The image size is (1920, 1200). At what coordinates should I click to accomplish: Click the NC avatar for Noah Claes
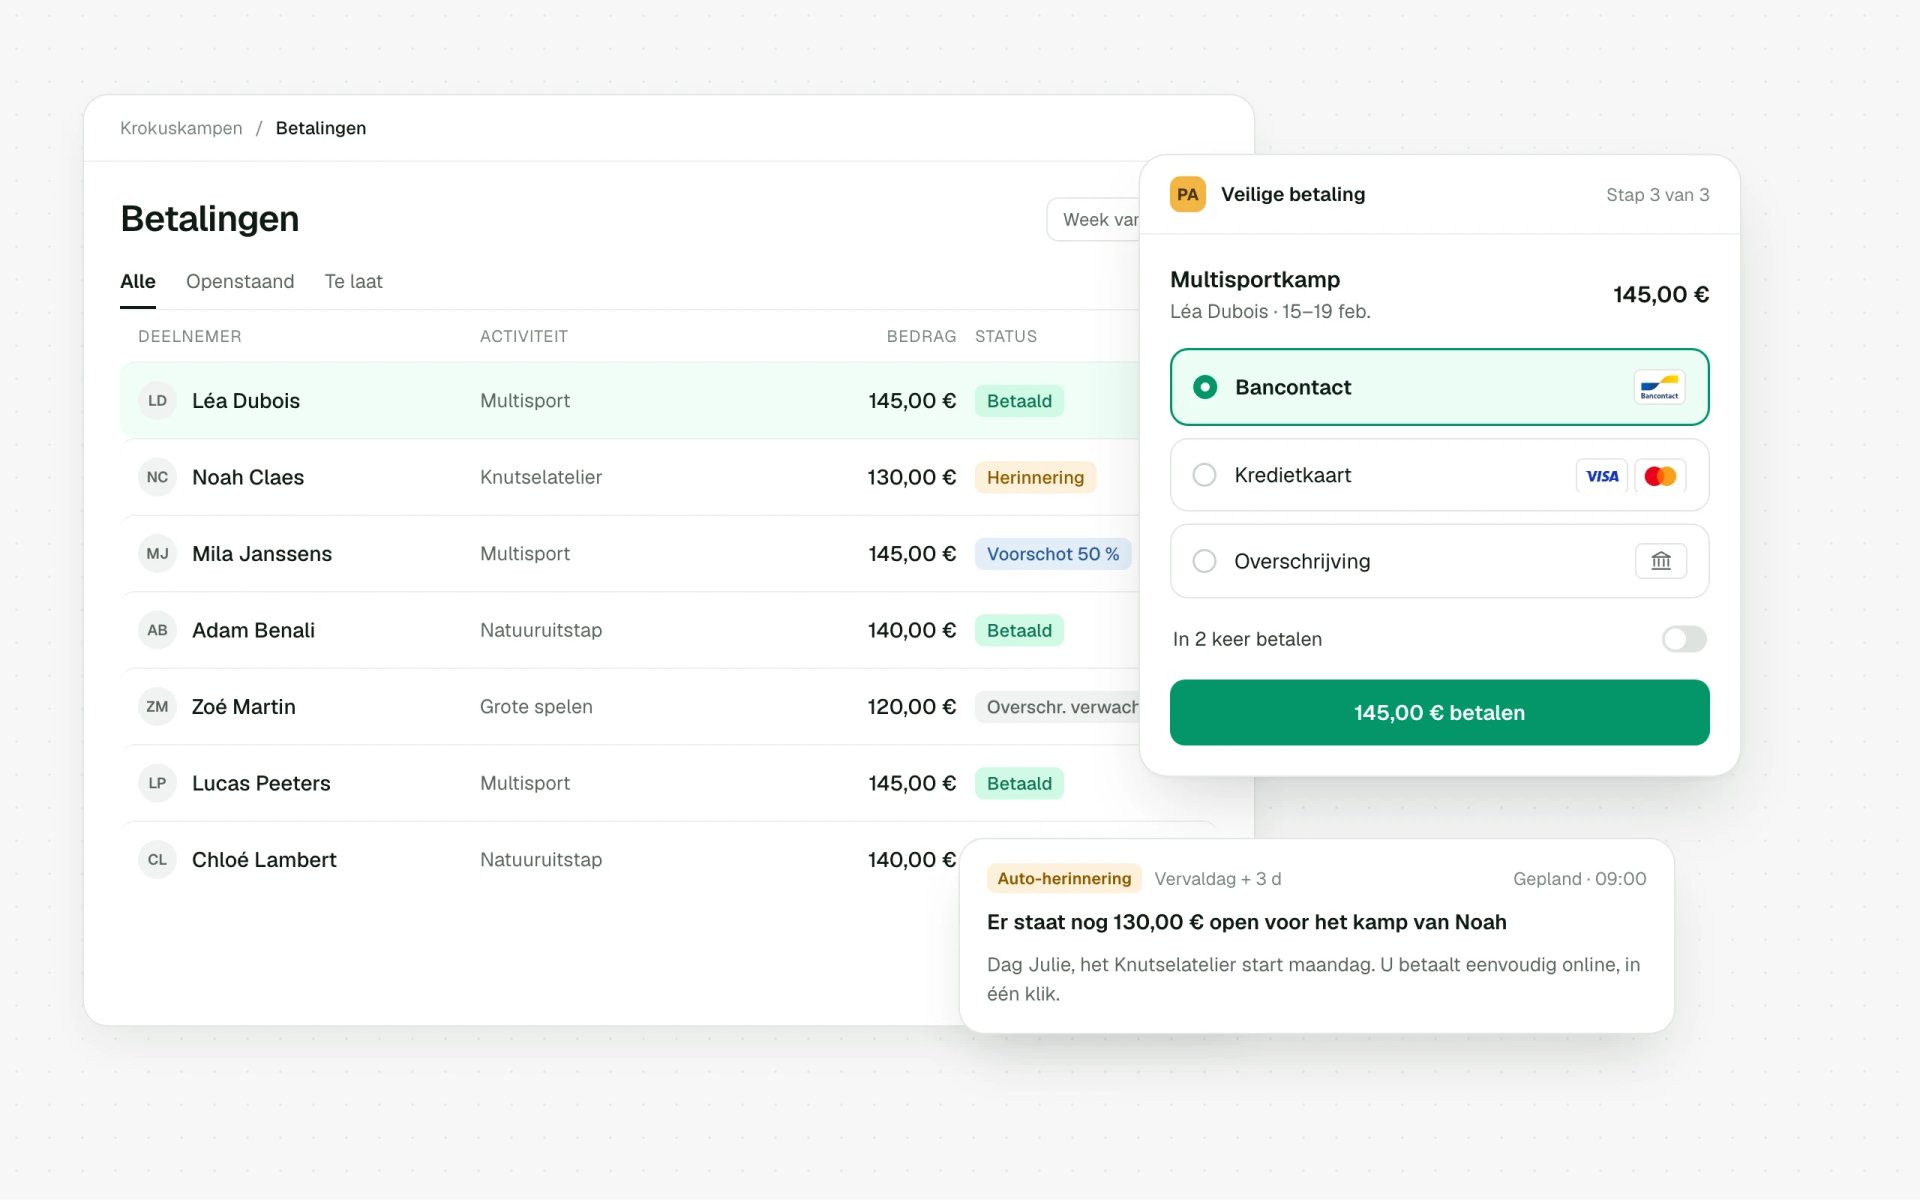[x=157, y=477]
